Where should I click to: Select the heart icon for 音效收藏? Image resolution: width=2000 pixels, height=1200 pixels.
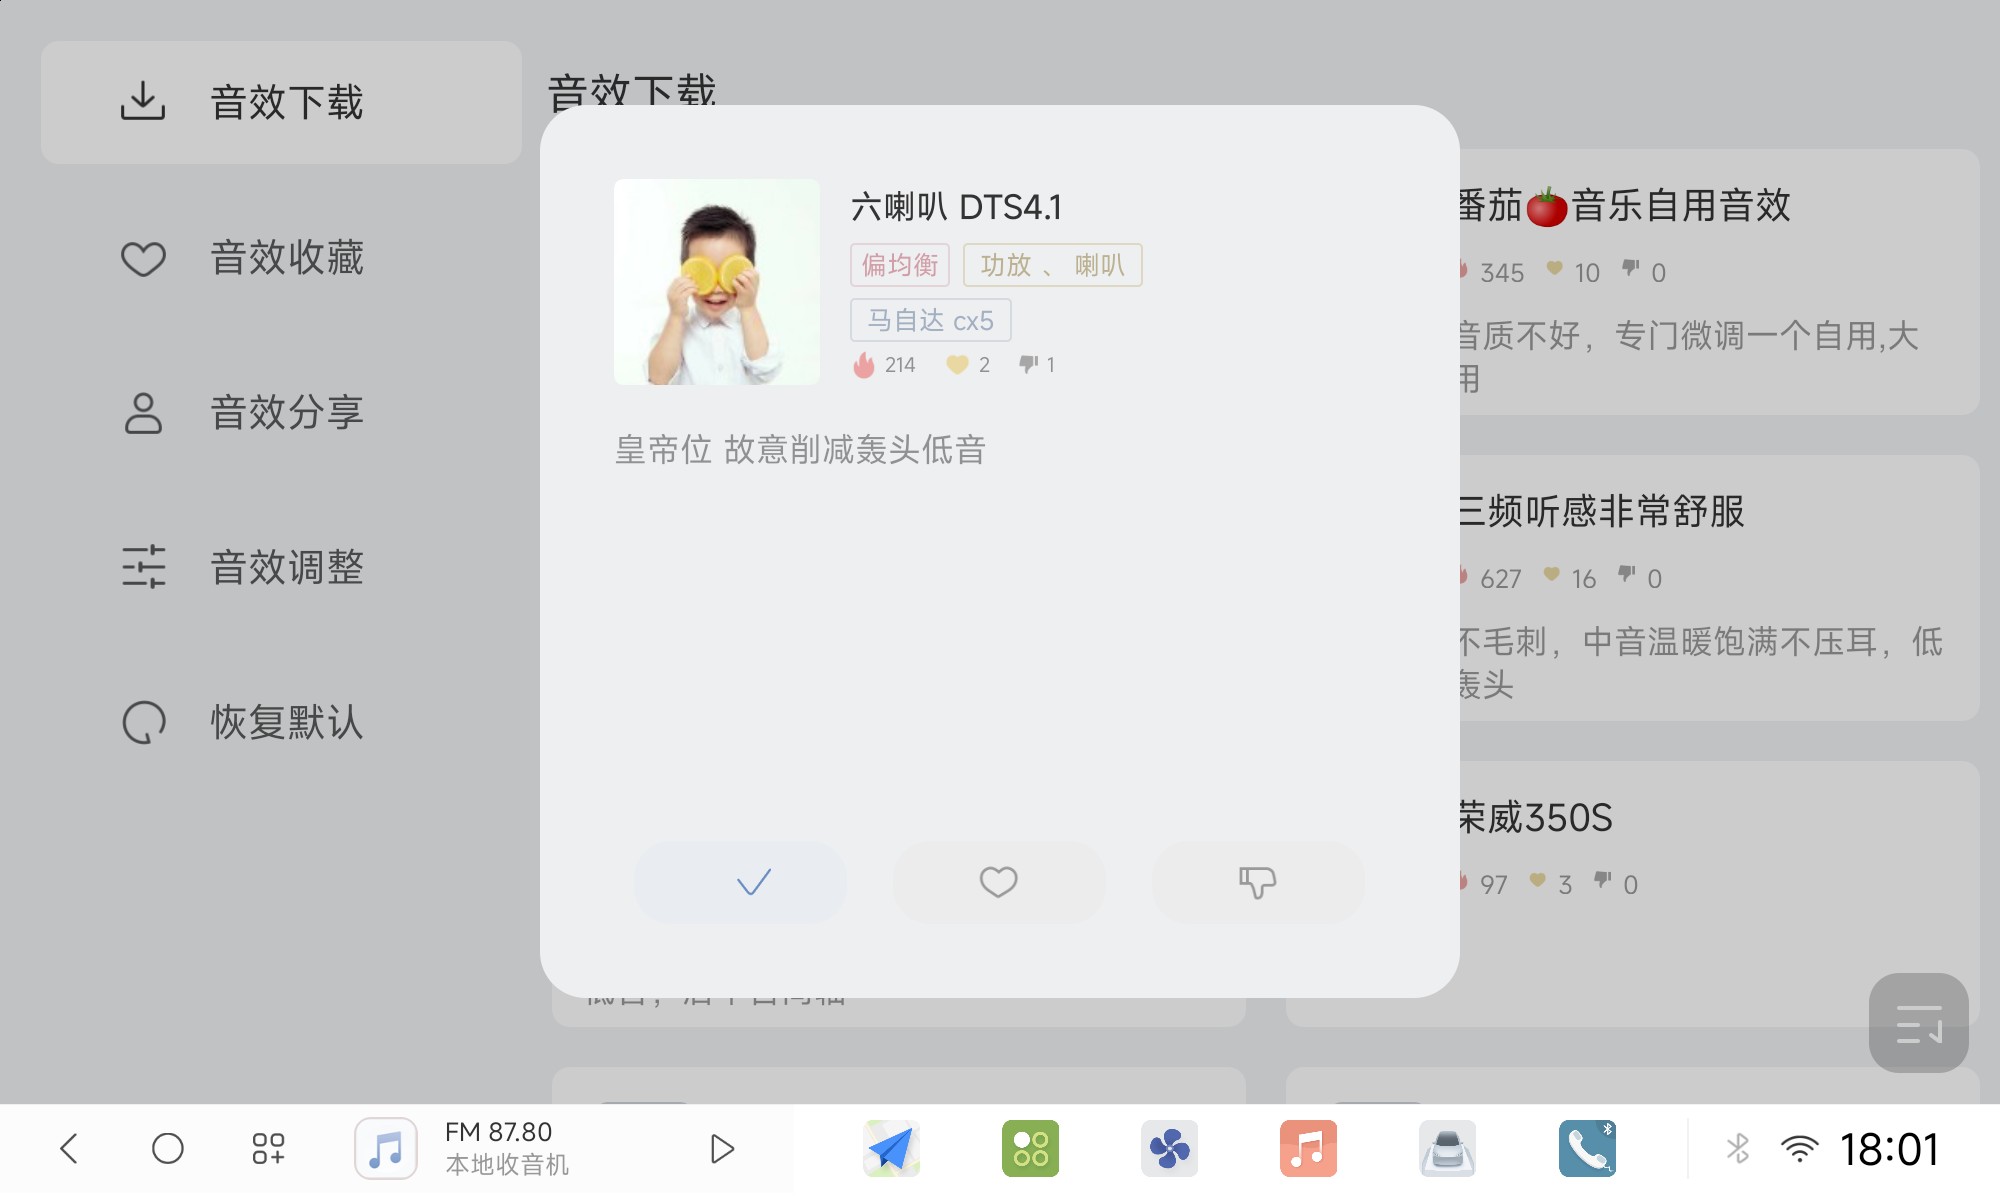pos(143,258)
